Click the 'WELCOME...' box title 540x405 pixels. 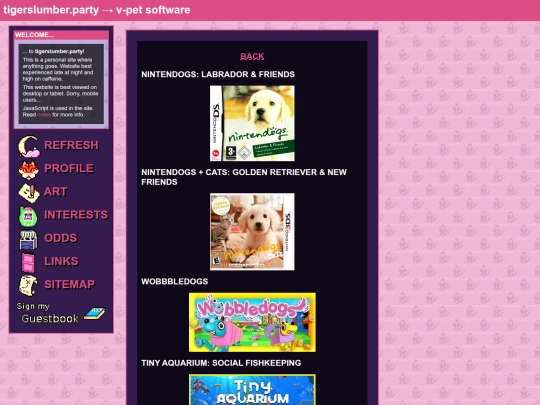point(34,35)
